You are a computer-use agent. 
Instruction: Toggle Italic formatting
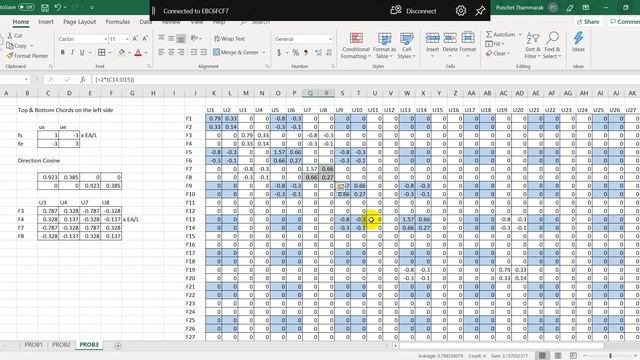pyautogui.click(x=72, y=52)
